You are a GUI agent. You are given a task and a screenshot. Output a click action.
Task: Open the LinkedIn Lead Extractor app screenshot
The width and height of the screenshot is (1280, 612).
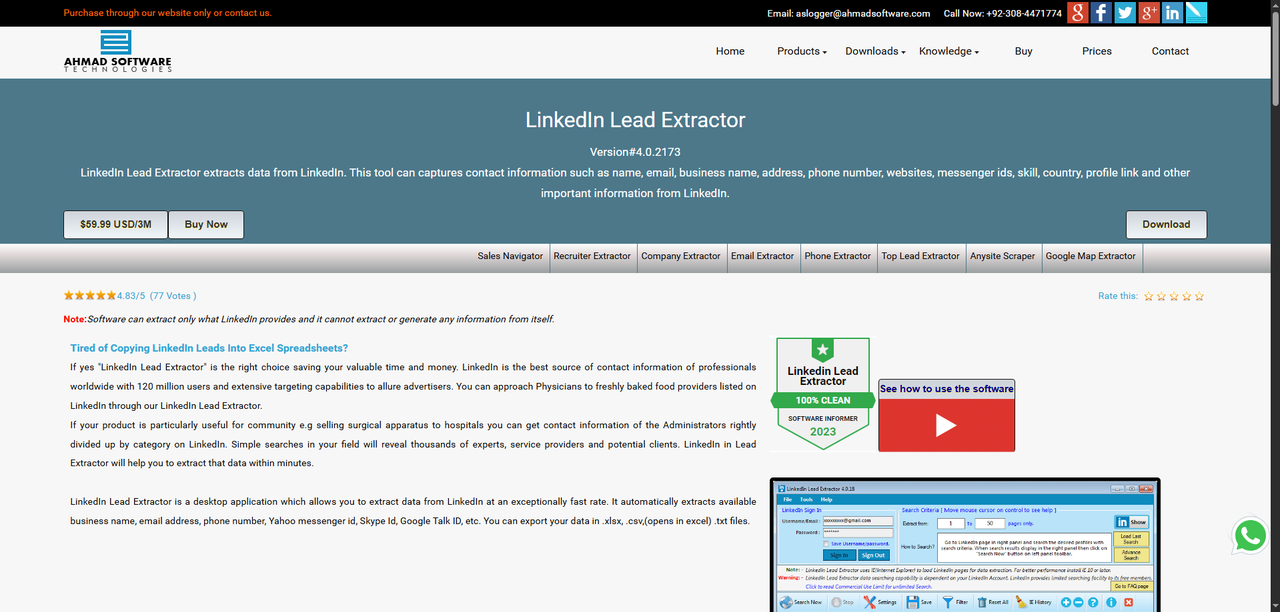(965, 545)
